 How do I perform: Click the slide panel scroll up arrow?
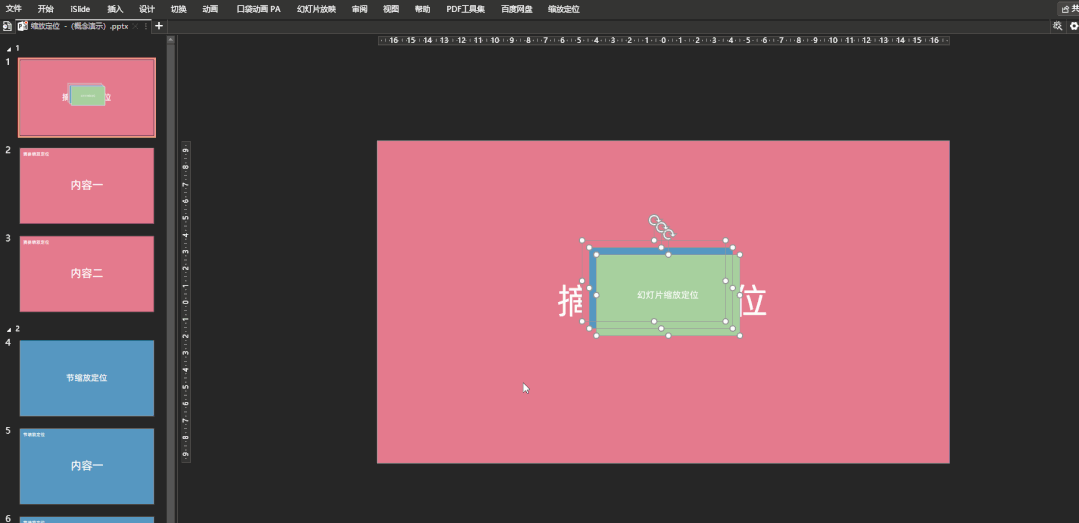(x=171, y=40)
